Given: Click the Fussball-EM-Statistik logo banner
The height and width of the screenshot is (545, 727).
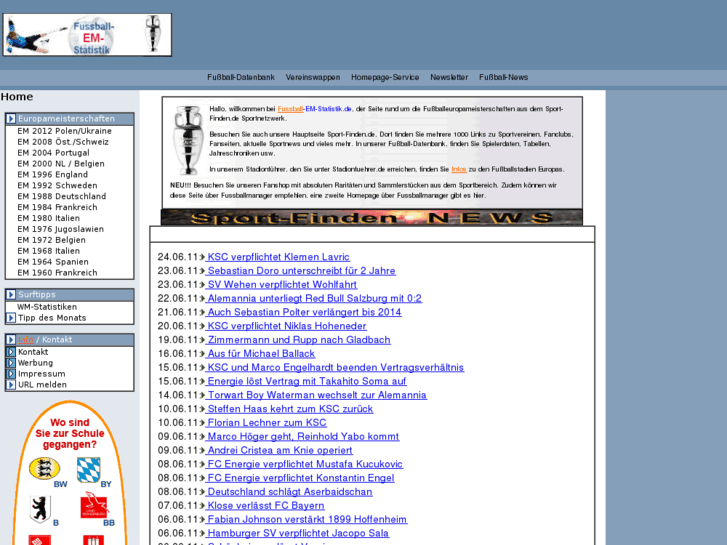Looking at the screenshot, I should tap(87, 35).
